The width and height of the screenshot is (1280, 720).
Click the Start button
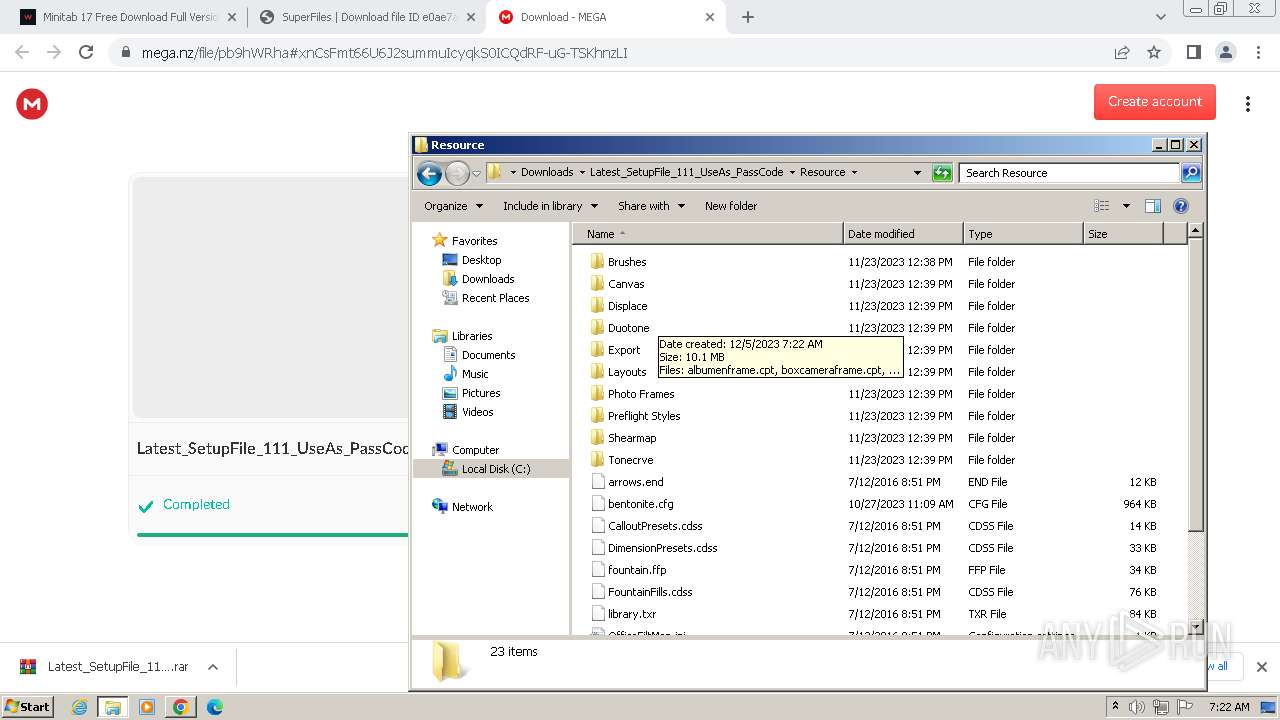[x=27, y=707]
